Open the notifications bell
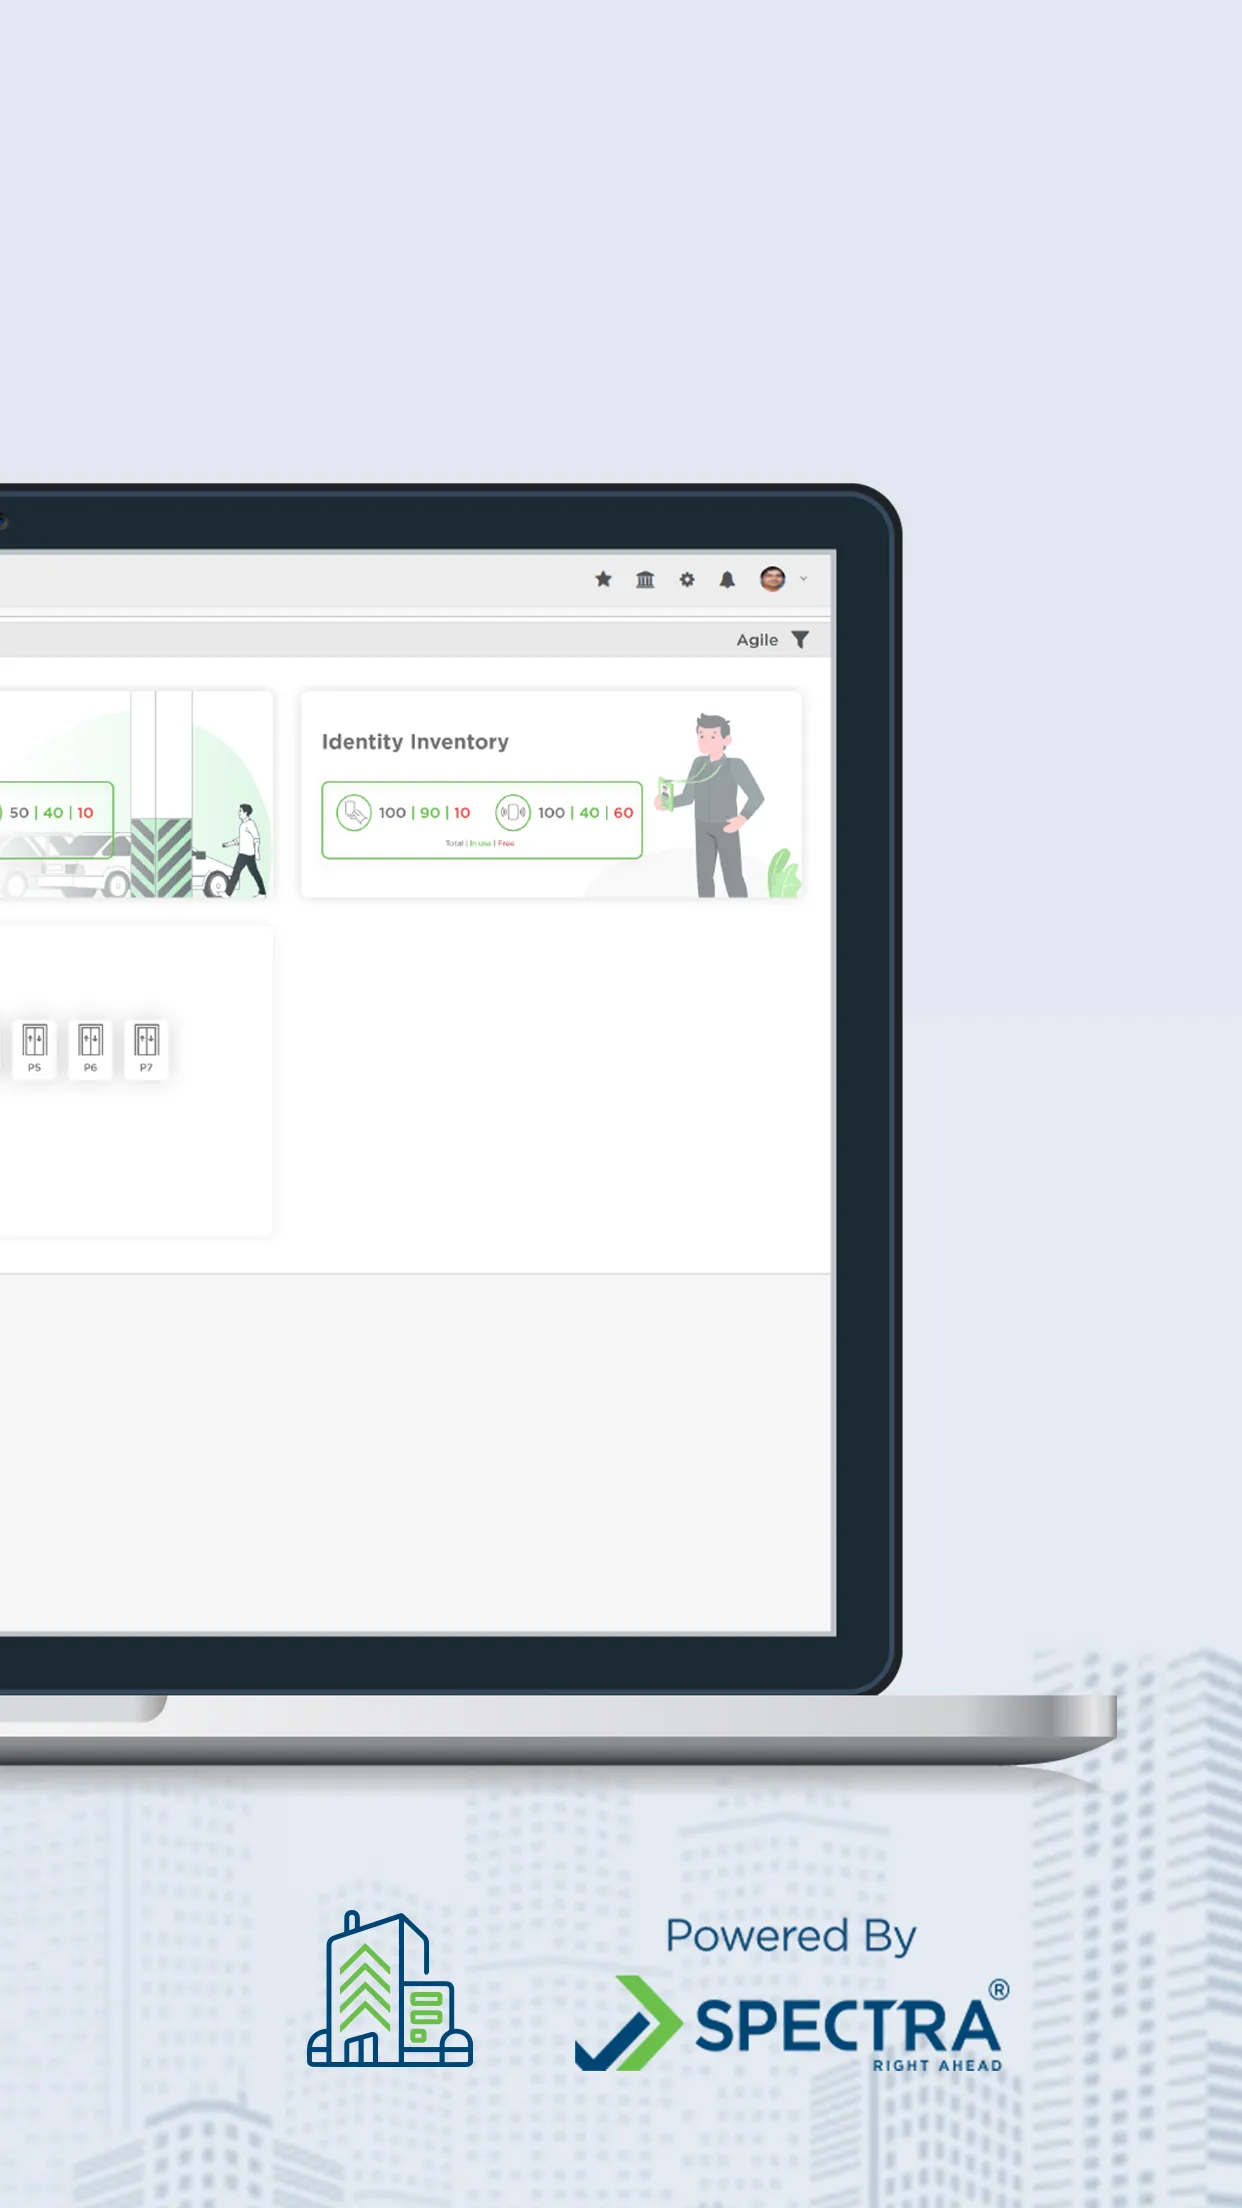 (x=727, y=579)
